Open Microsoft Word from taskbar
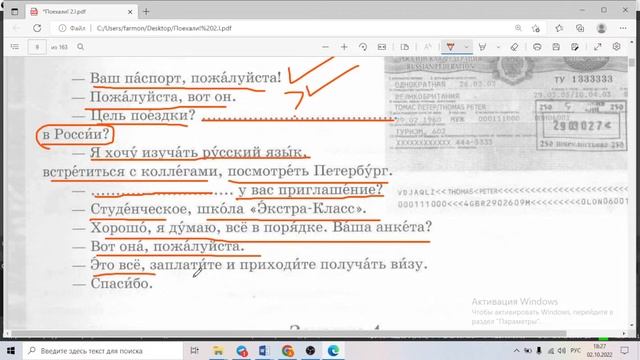640x360 pixels. (264, 351)
